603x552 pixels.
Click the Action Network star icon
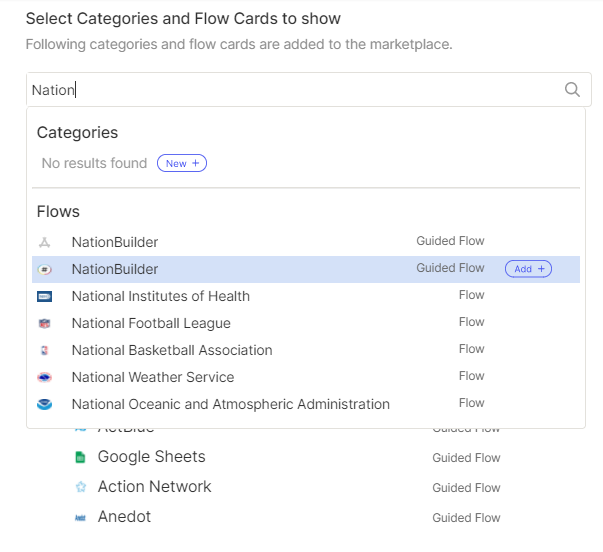81,487
